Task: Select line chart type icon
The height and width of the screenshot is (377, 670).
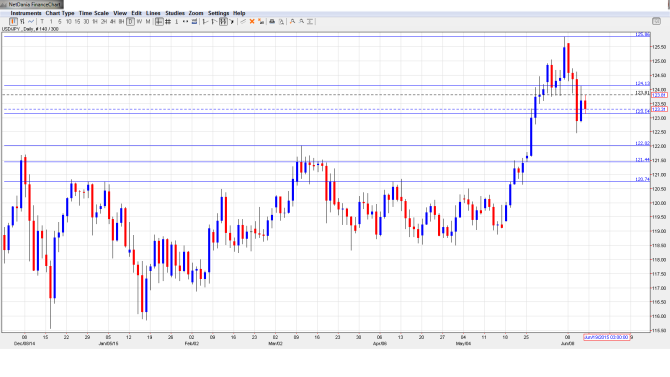Action: coord(31,21)
